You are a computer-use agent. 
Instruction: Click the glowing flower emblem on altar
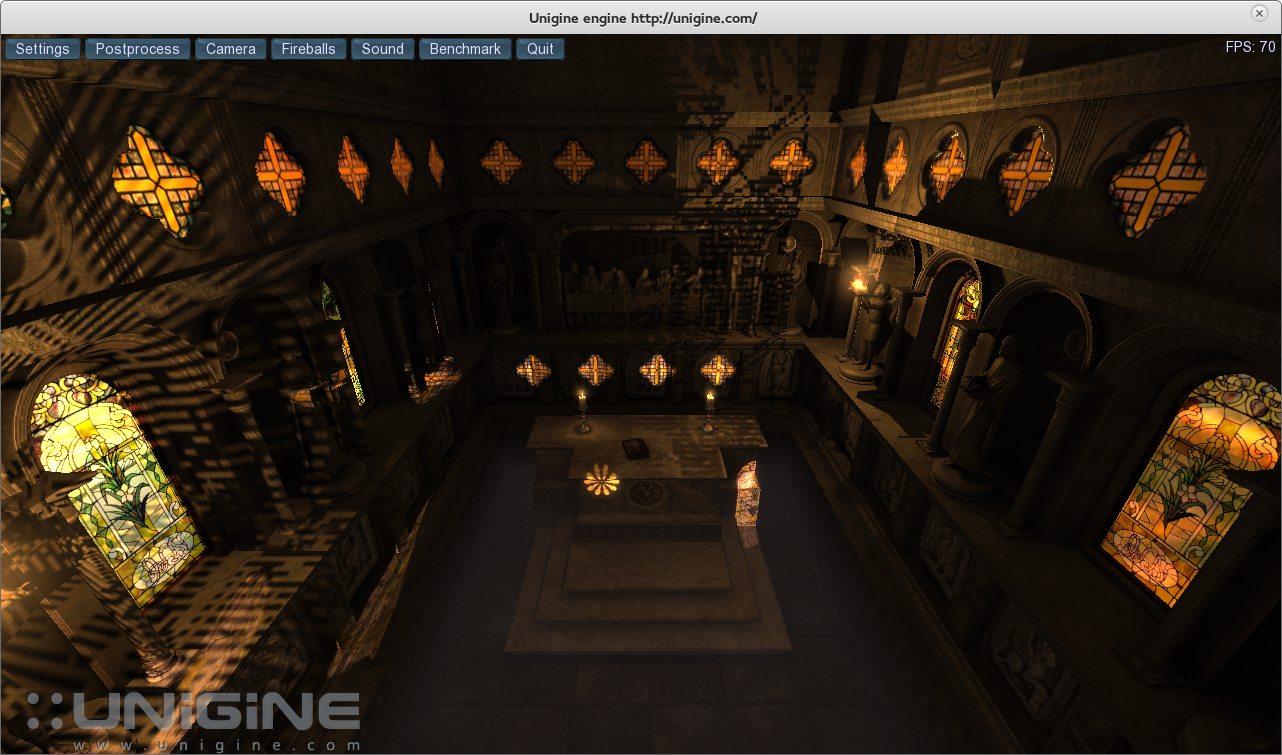tap(601, 481)
